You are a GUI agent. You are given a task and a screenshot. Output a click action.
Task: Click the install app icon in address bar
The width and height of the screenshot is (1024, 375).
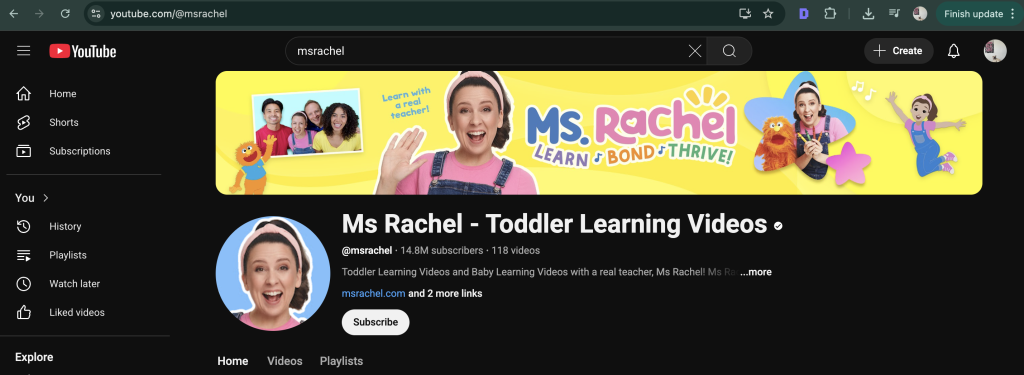744,14
